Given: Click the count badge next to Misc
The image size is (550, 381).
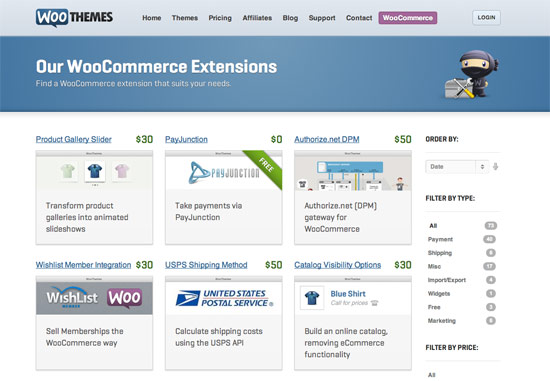Looking at the screenshot, I should pos(489,266).
